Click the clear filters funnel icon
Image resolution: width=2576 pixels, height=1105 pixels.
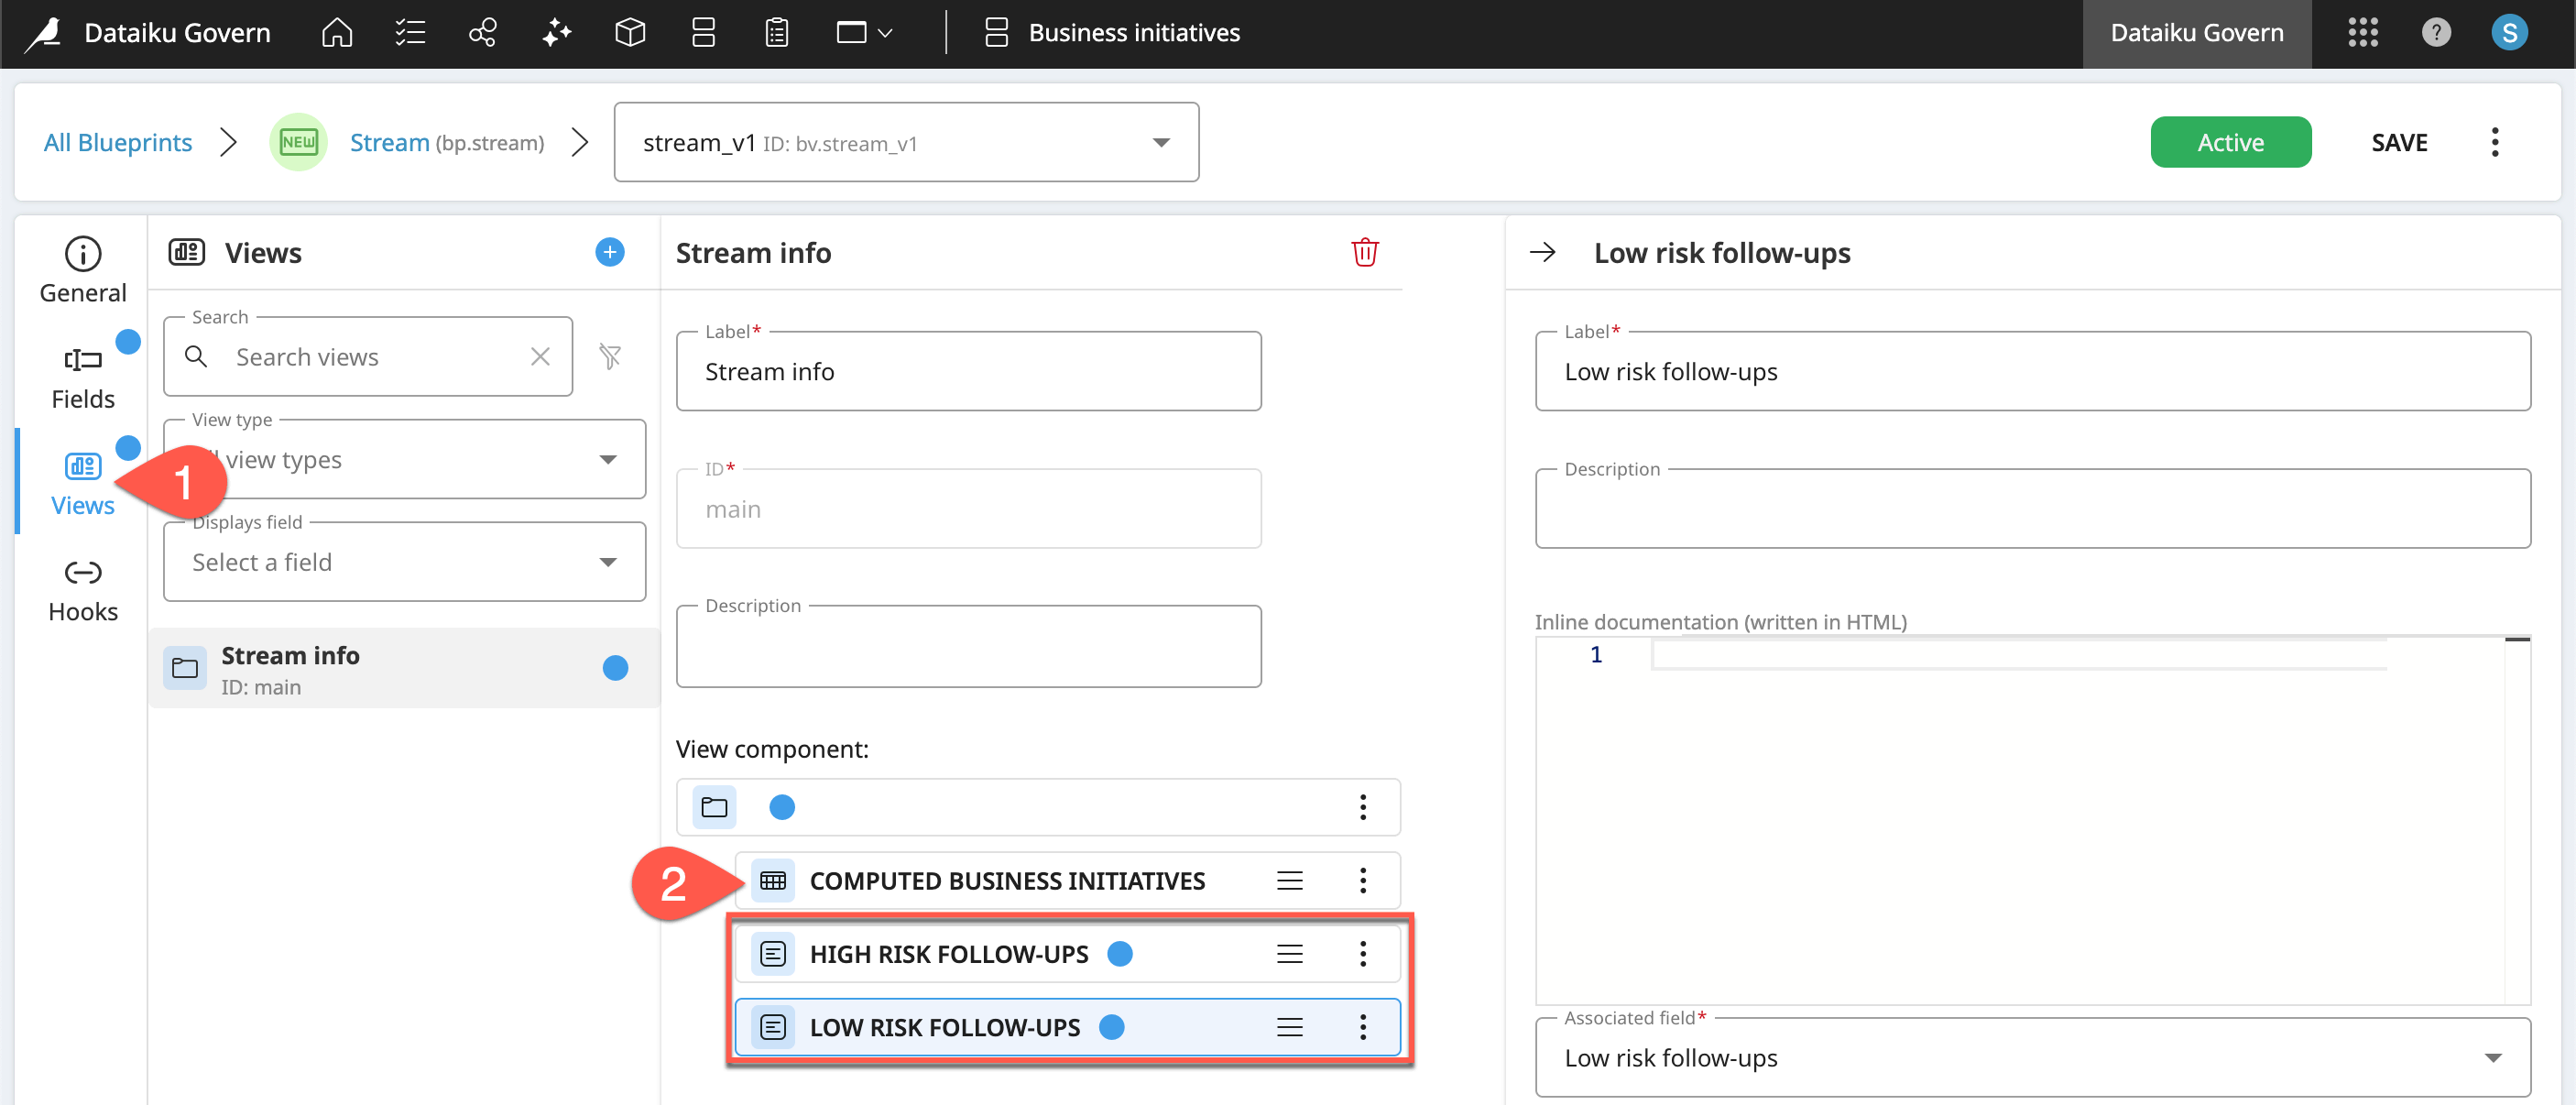pyautogui.click(x=610, y=356)
